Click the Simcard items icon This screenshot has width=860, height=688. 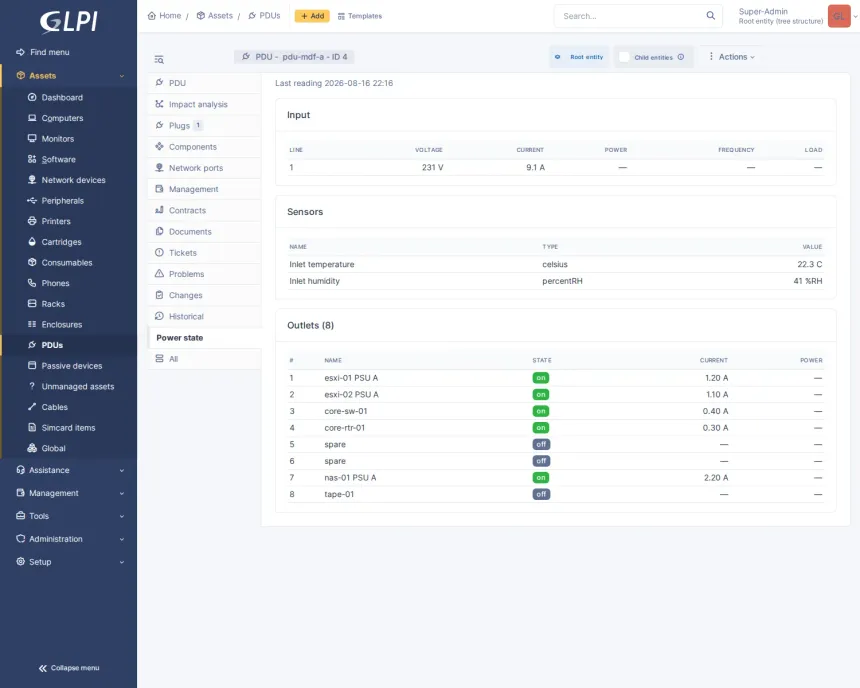[32, 427]
